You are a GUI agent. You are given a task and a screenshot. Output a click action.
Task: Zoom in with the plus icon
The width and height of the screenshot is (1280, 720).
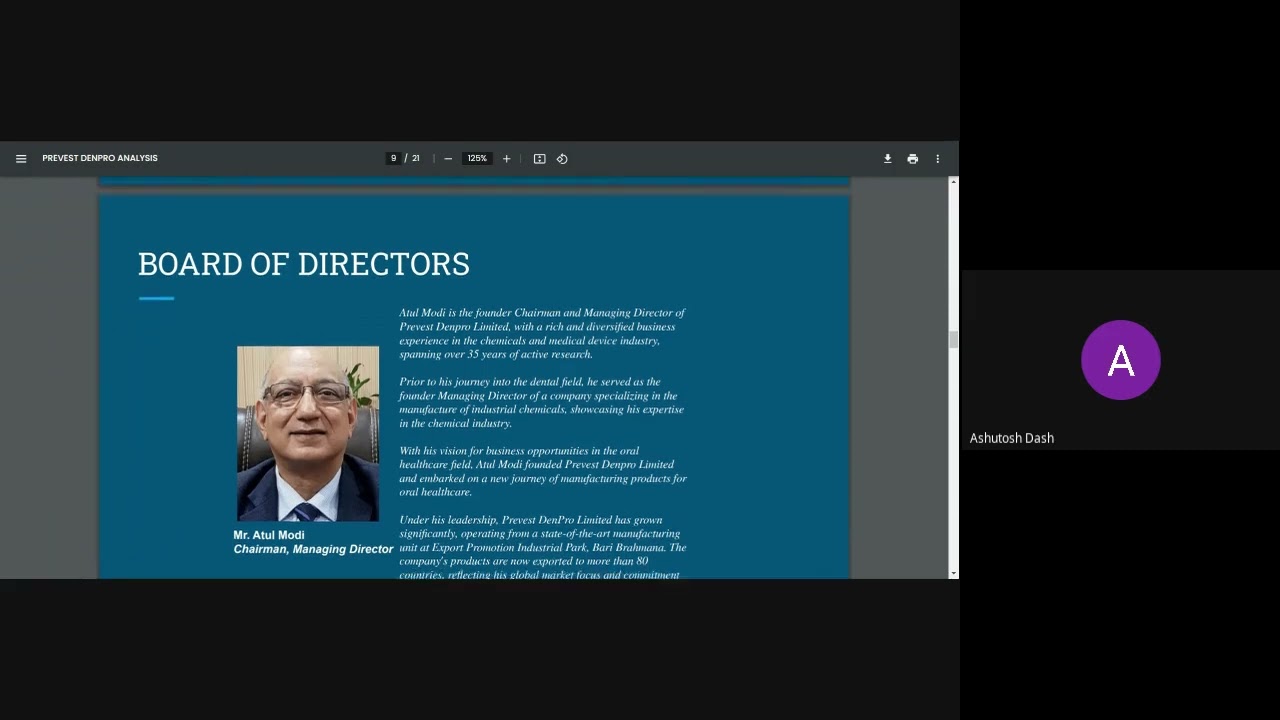pyautogui.click(x=506, y=158)
